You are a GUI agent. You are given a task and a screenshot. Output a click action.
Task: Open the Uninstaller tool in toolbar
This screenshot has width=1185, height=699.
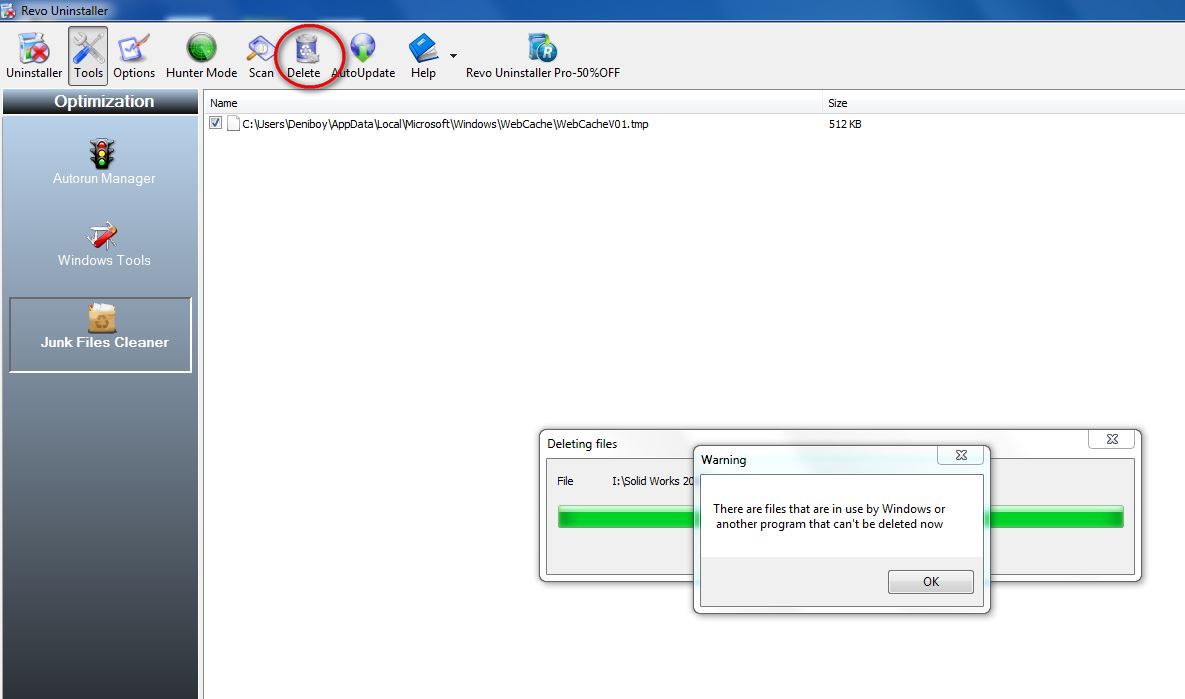point(34,55)
